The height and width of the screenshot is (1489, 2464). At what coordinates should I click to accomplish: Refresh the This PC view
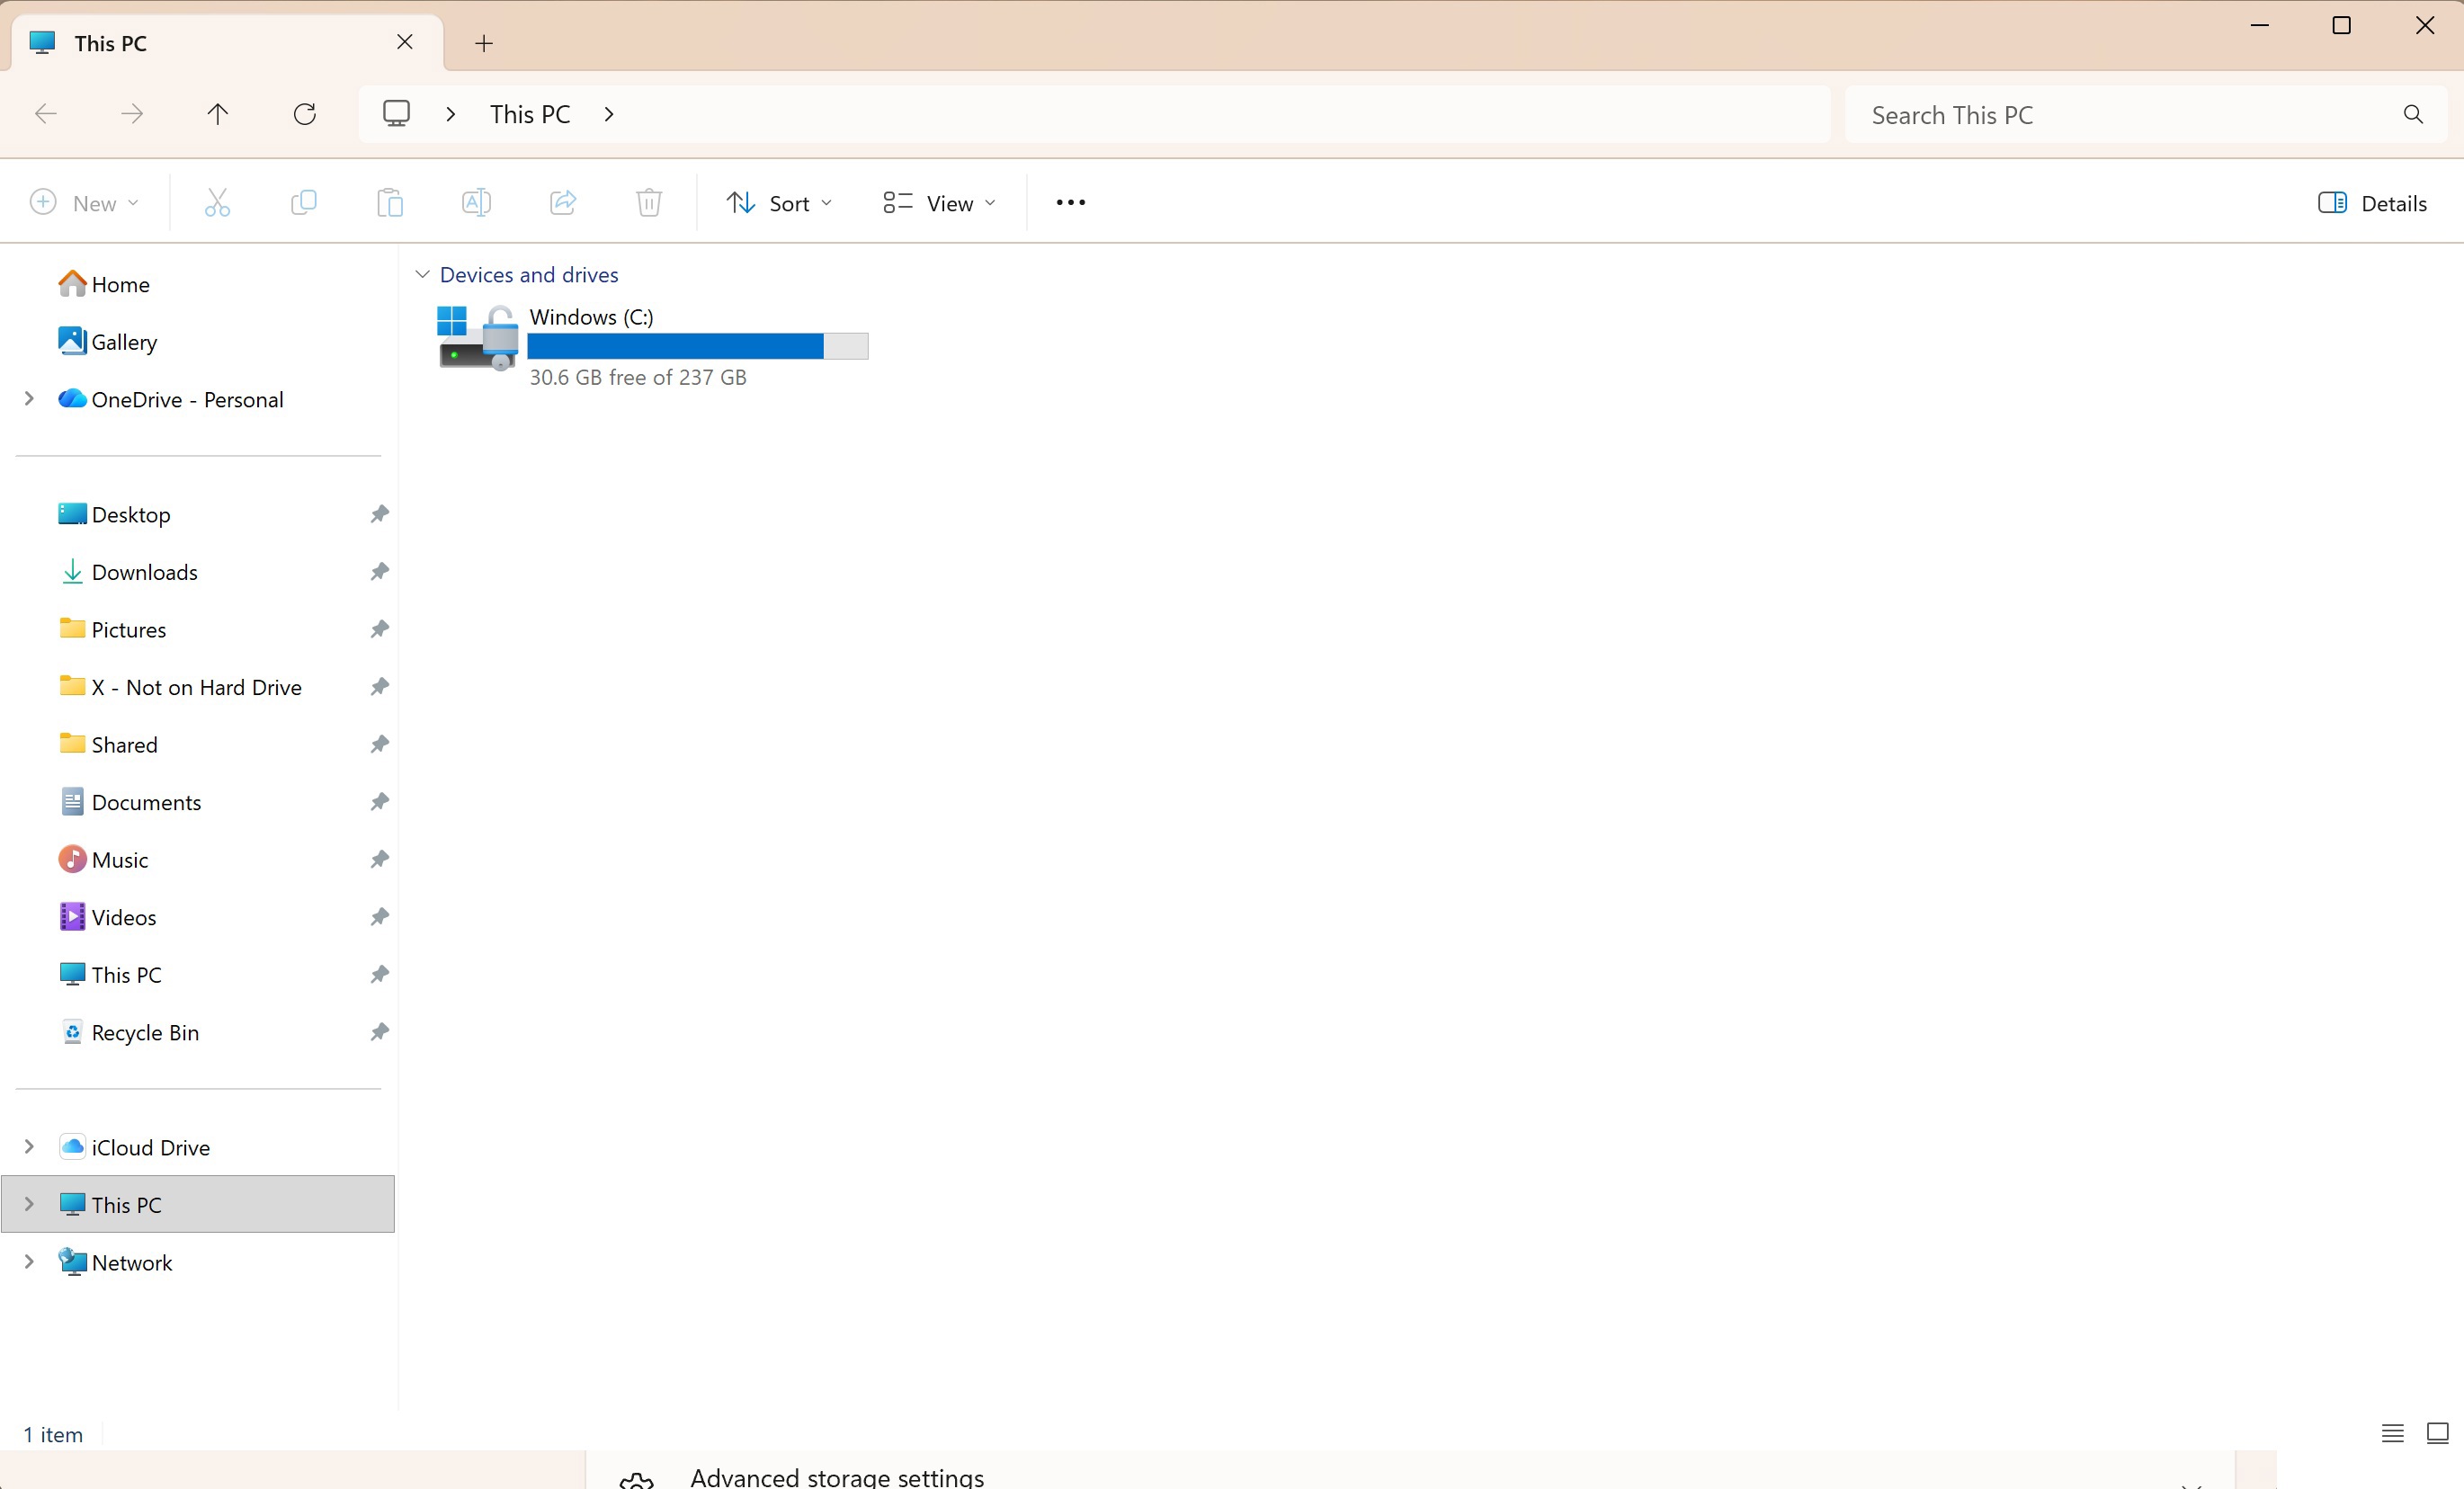(x=305, y=114)
